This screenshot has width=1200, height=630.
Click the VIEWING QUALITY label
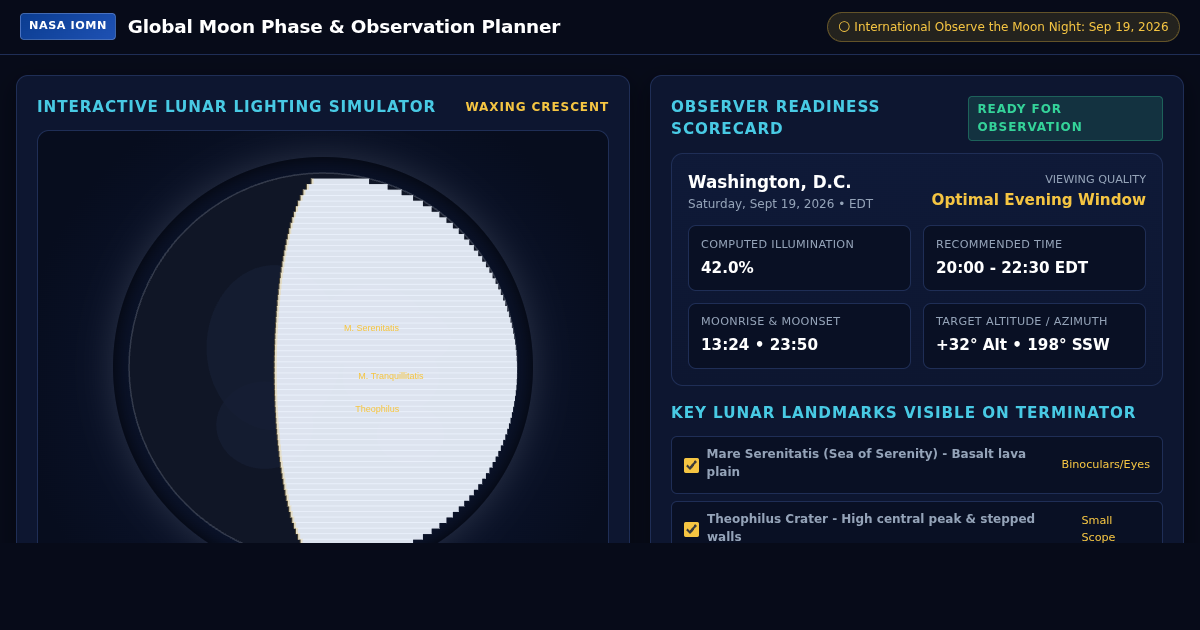[1095, 179]
